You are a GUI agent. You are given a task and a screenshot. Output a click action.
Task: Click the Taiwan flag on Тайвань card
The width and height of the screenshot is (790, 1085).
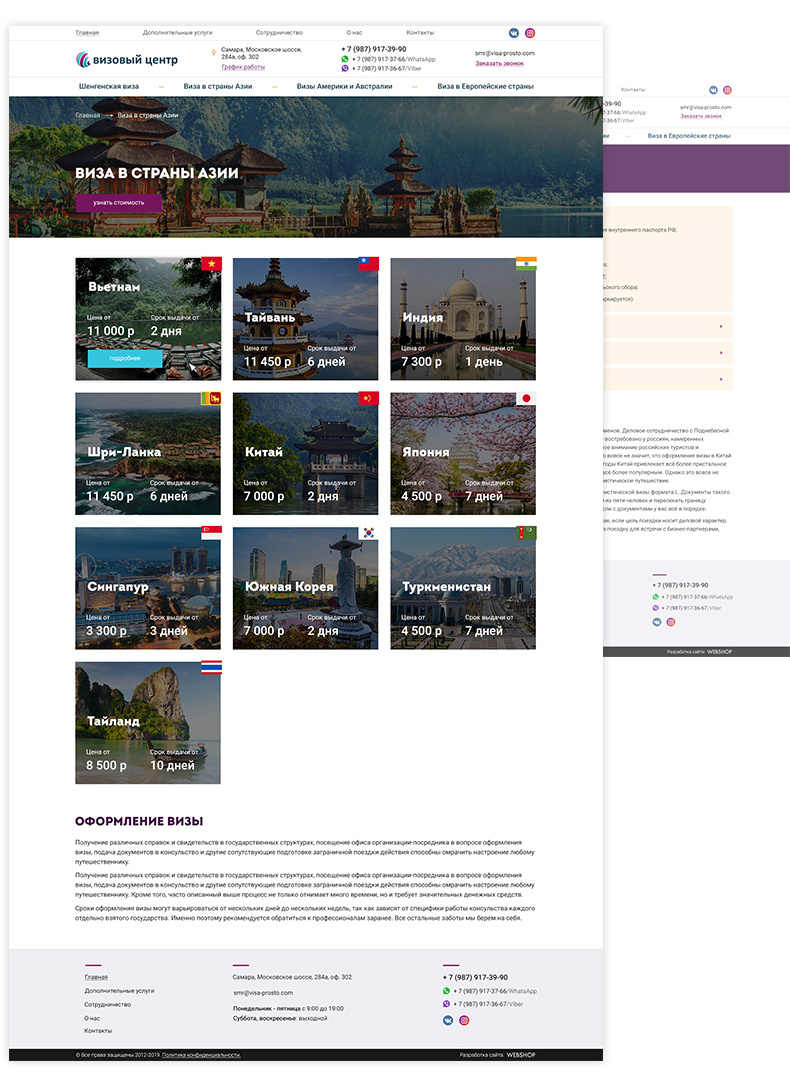(x=369, y=264)
